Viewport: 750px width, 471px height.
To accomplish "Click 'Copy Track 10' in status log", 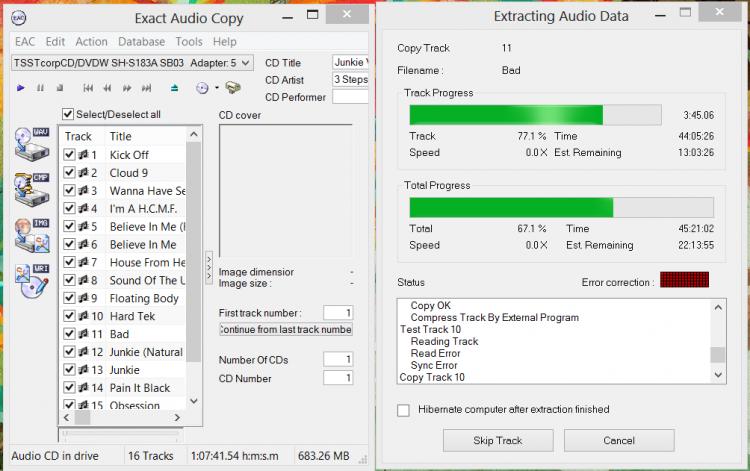I will coord(432,377).
